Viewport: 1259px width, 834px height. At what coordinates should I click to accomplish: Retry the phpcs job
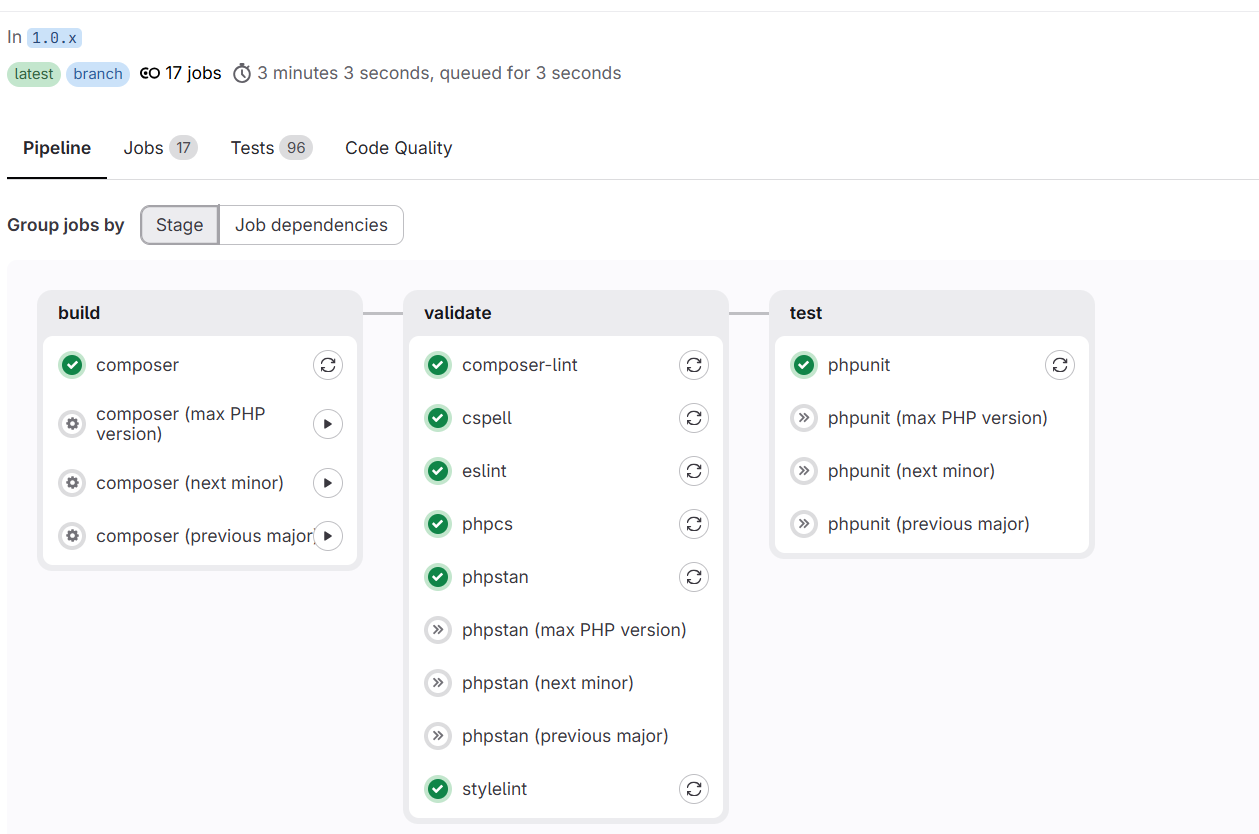[694, 524]
